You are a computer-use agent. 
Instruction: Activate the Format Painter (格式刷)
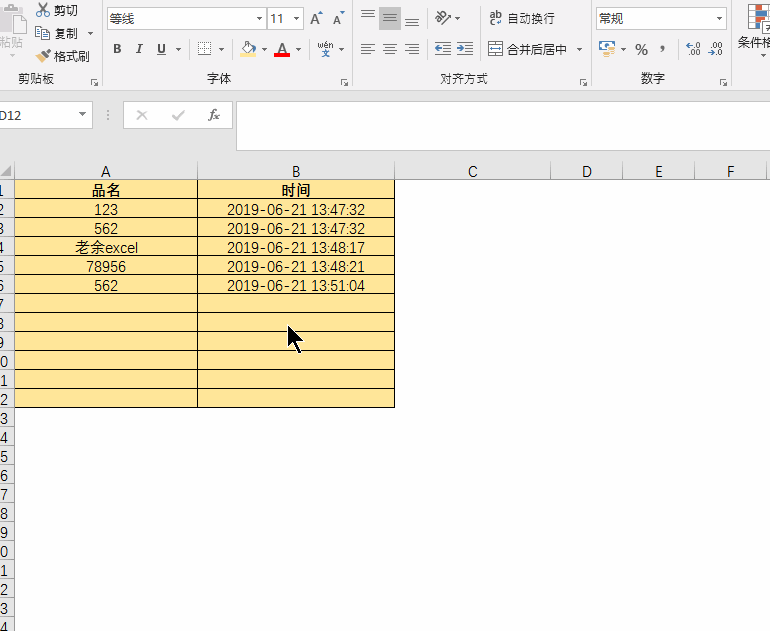pyautogui.click(x=63, y=56)
